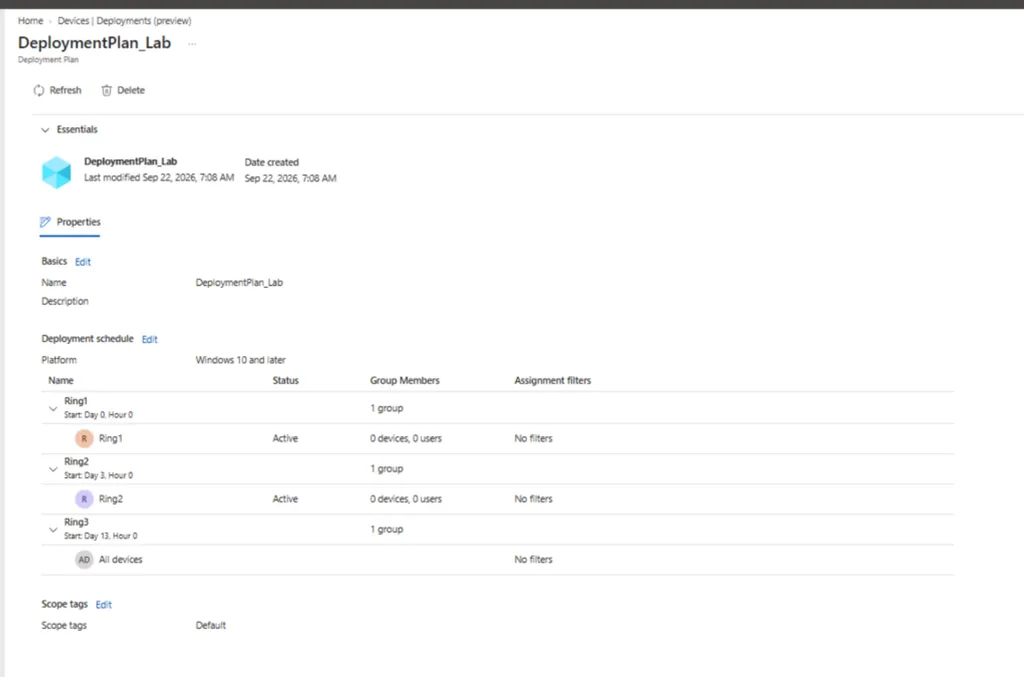Click the DeploymentPlan_Lab blue cube icon
This screenshot has height=677, width=1024.
coord(57,172)
